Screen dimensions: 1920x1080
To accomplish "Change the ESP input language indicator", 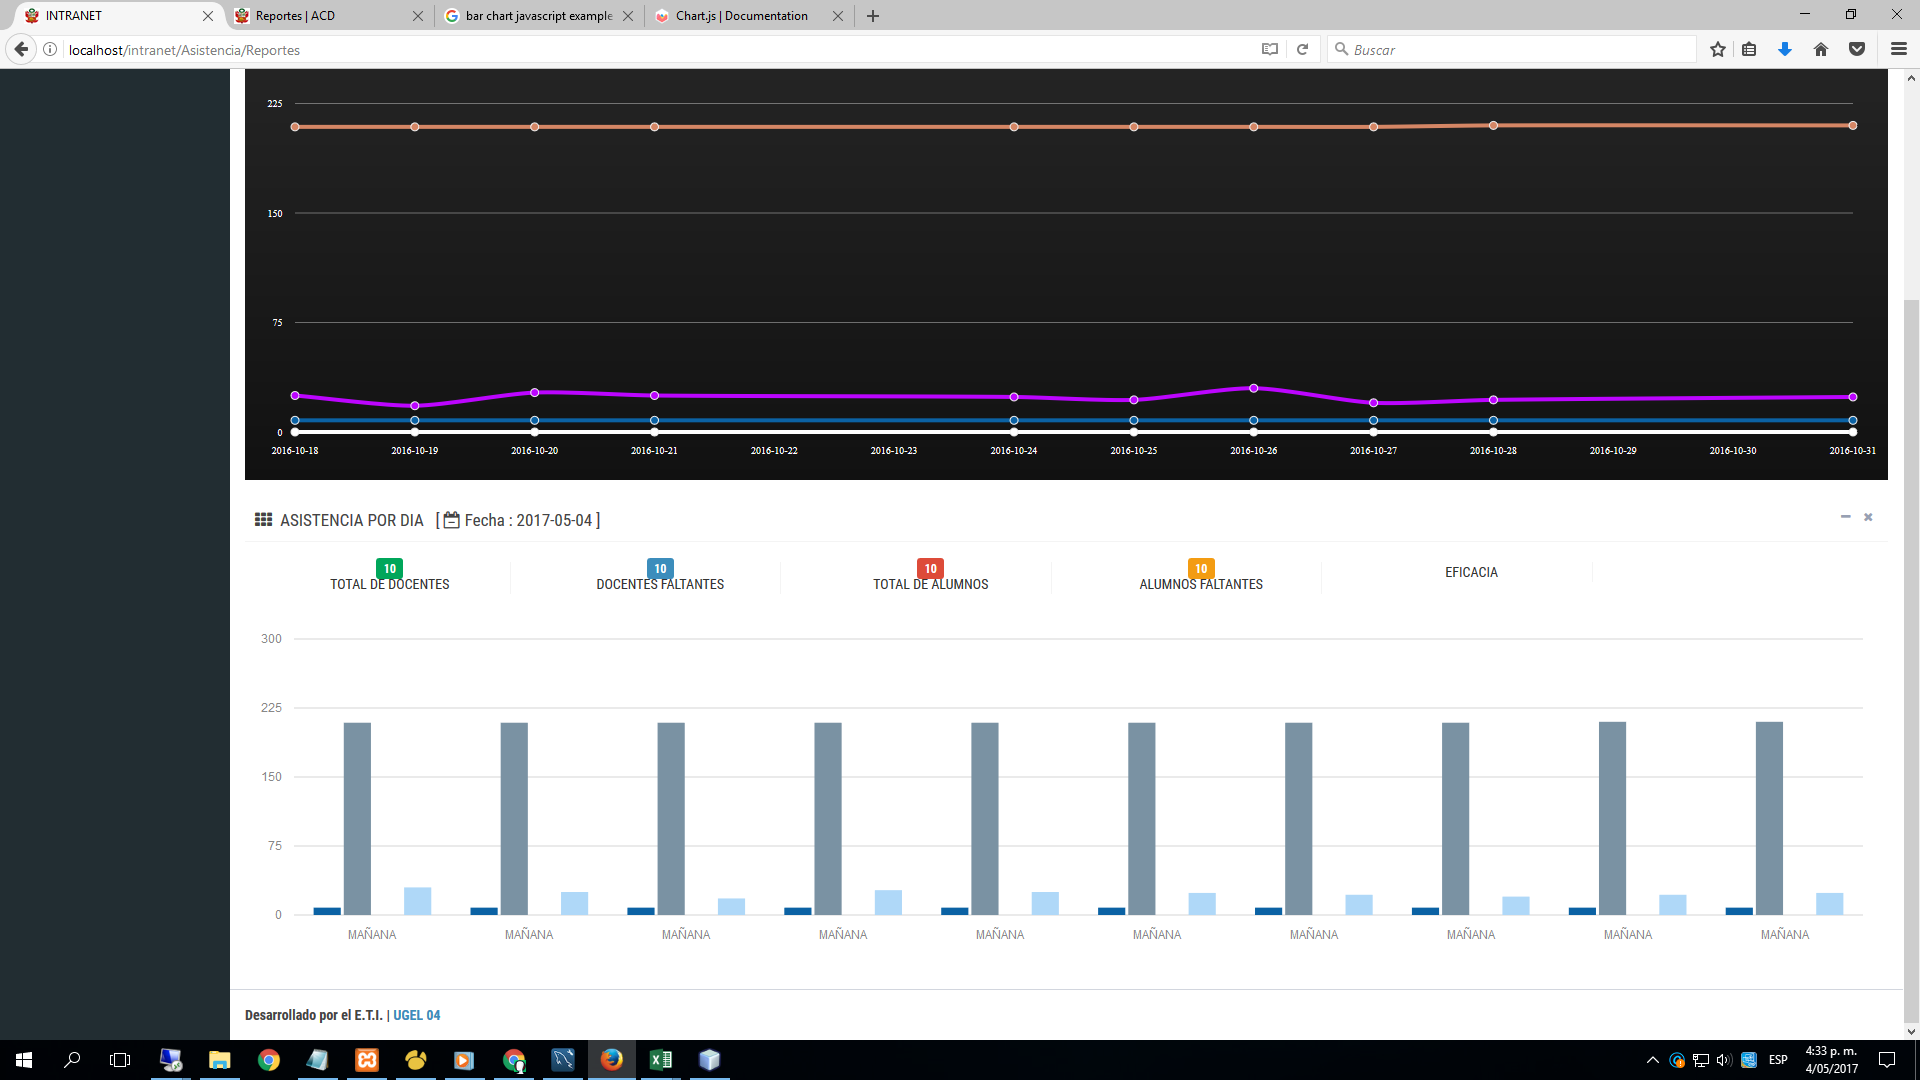I will [x=1778, y=1060].
